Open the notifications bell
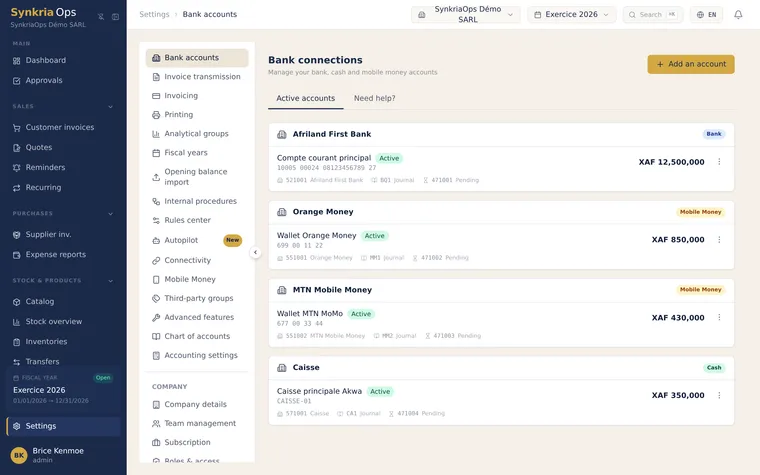The height and width of the screenshot is (475, 760). click(x=738, y=15)
